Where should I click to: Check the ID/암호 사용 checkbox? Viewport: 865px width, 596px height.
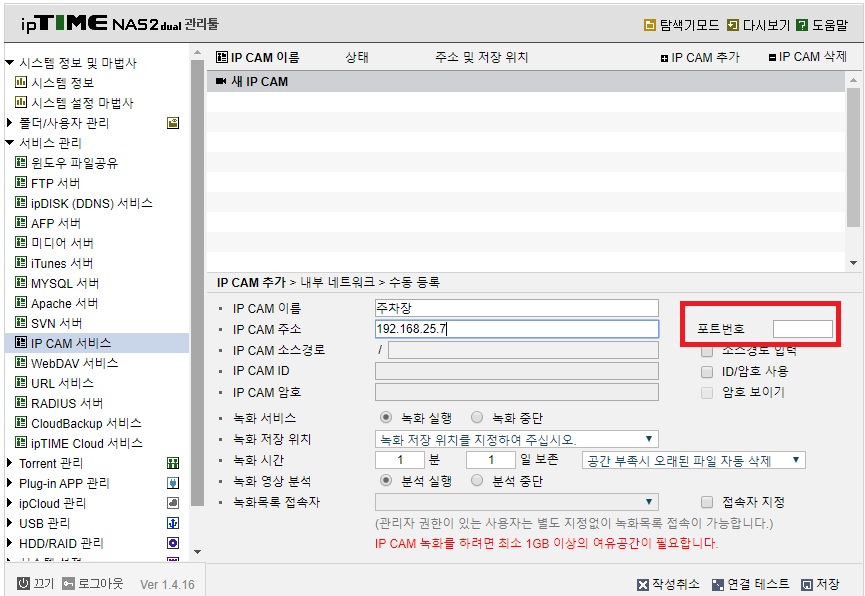click(x=707, y=371)
